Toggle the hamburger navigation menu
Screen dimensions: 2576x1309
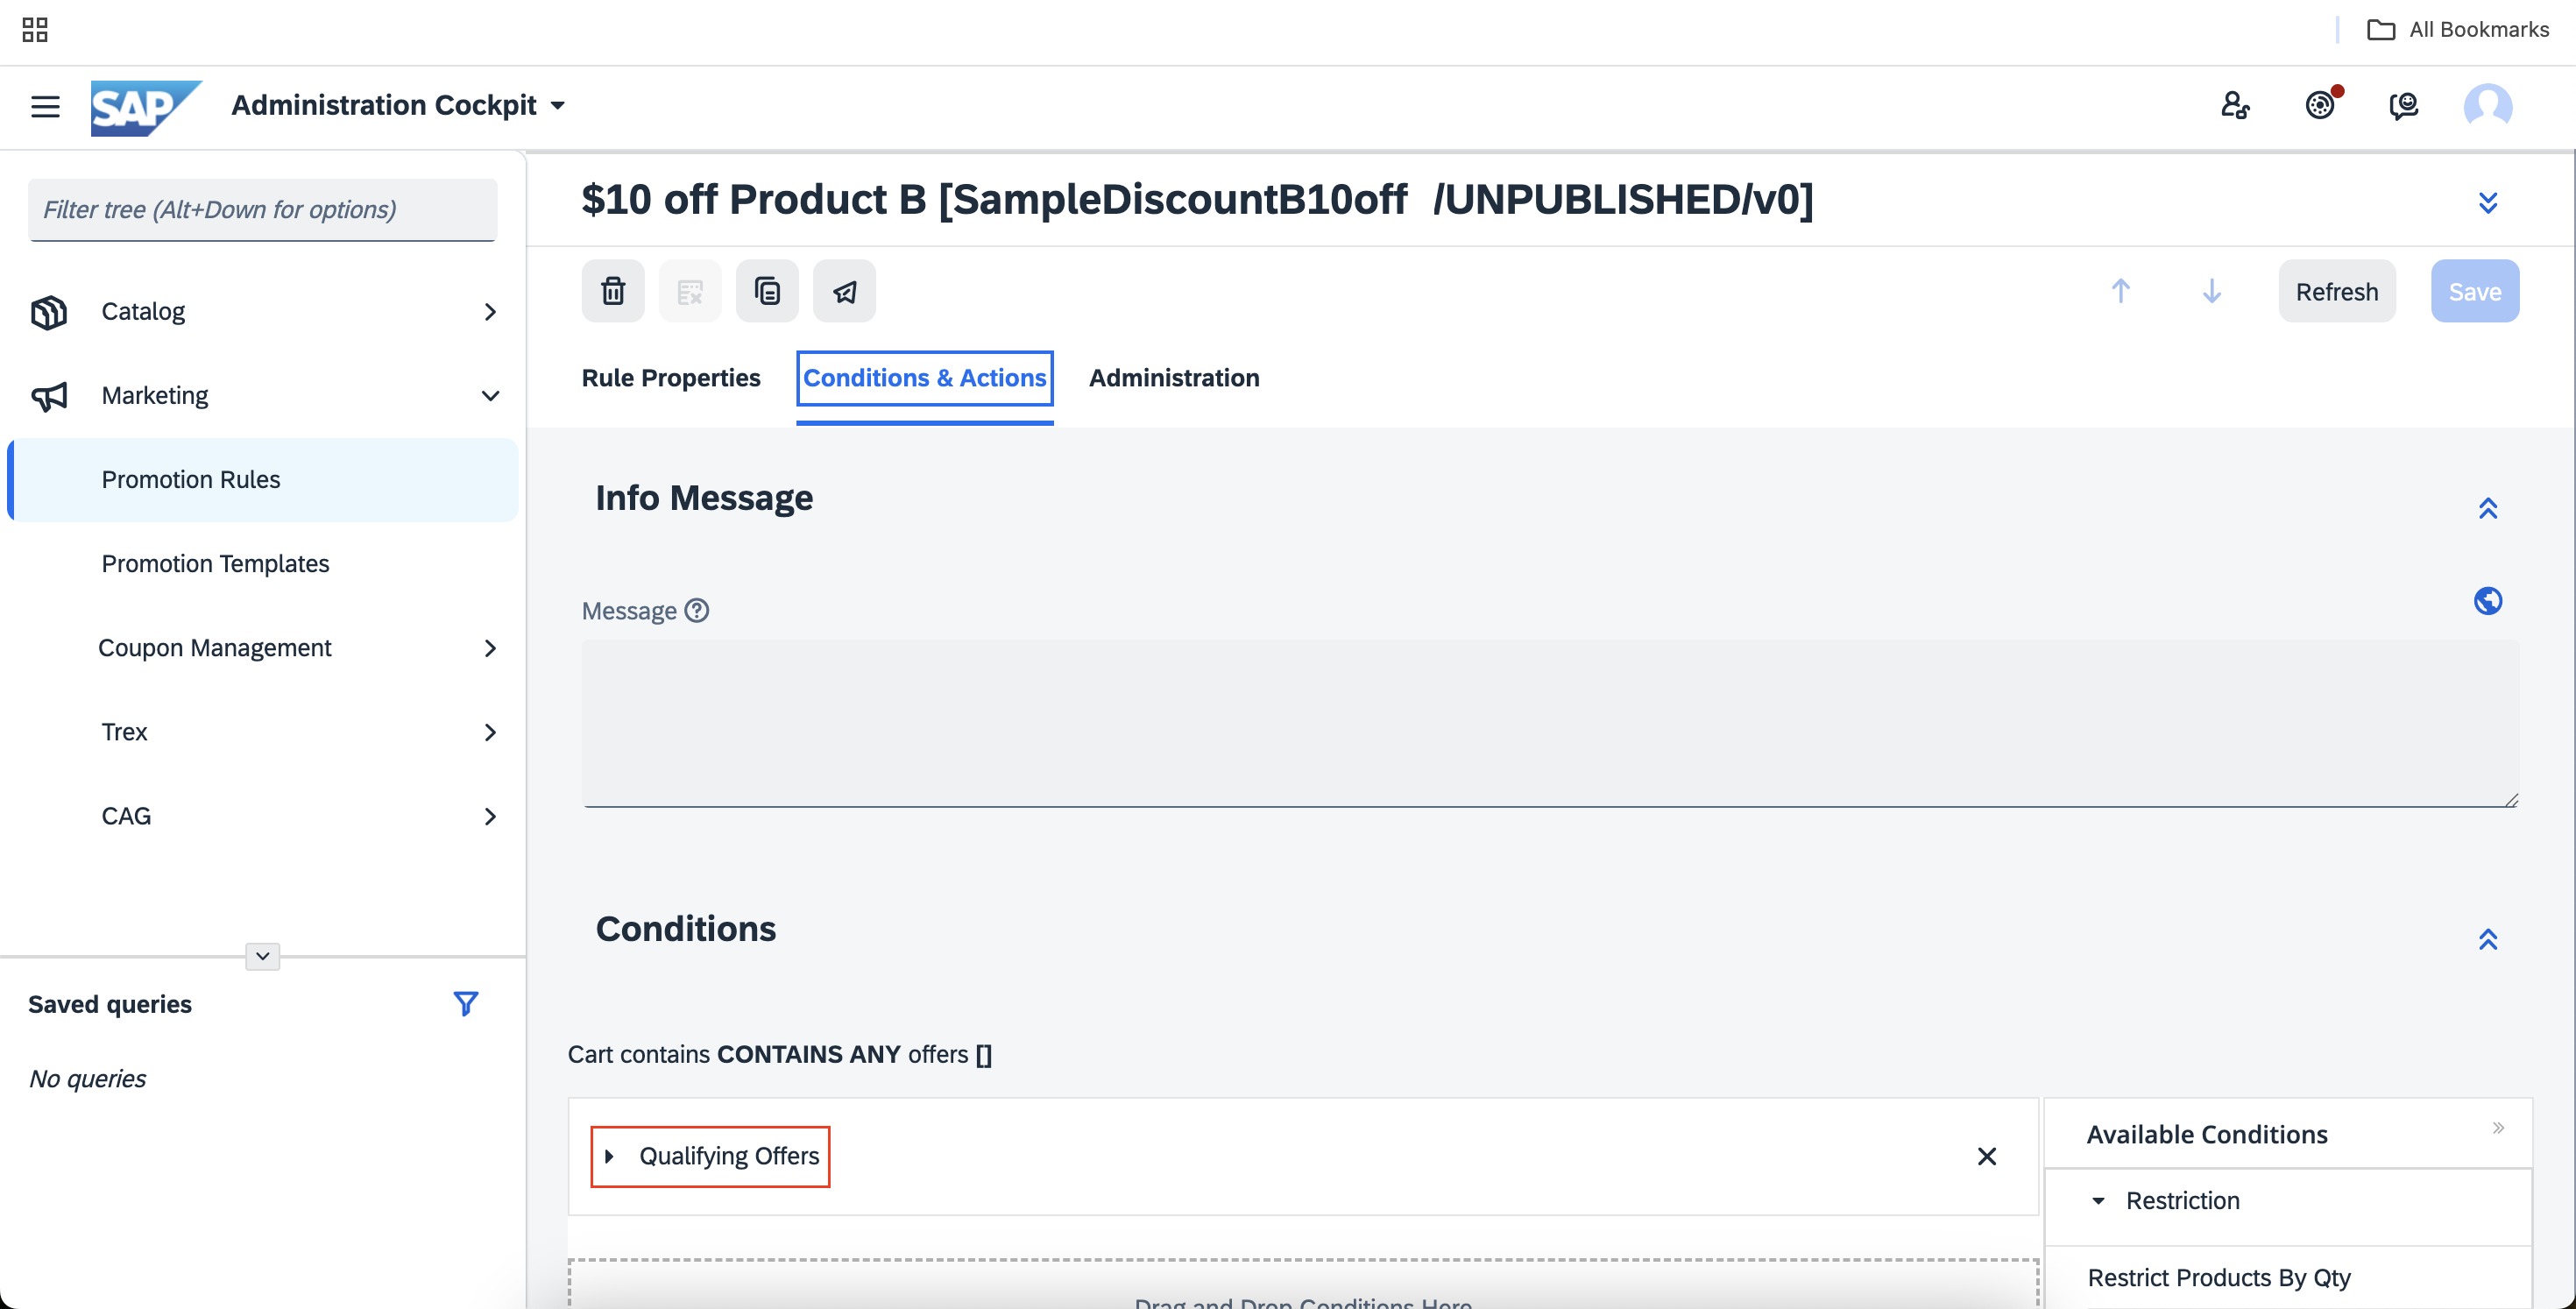pos(45,106)
